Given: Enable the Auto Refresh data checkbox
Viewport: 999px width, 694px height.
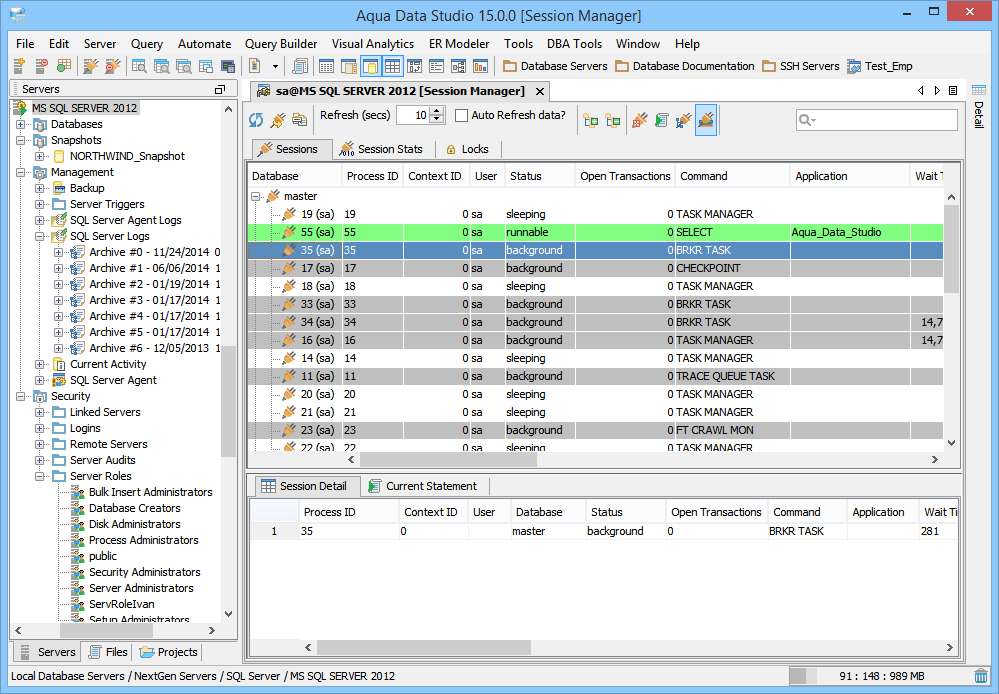Looking at the screenshot, I should tap(461, 116).
